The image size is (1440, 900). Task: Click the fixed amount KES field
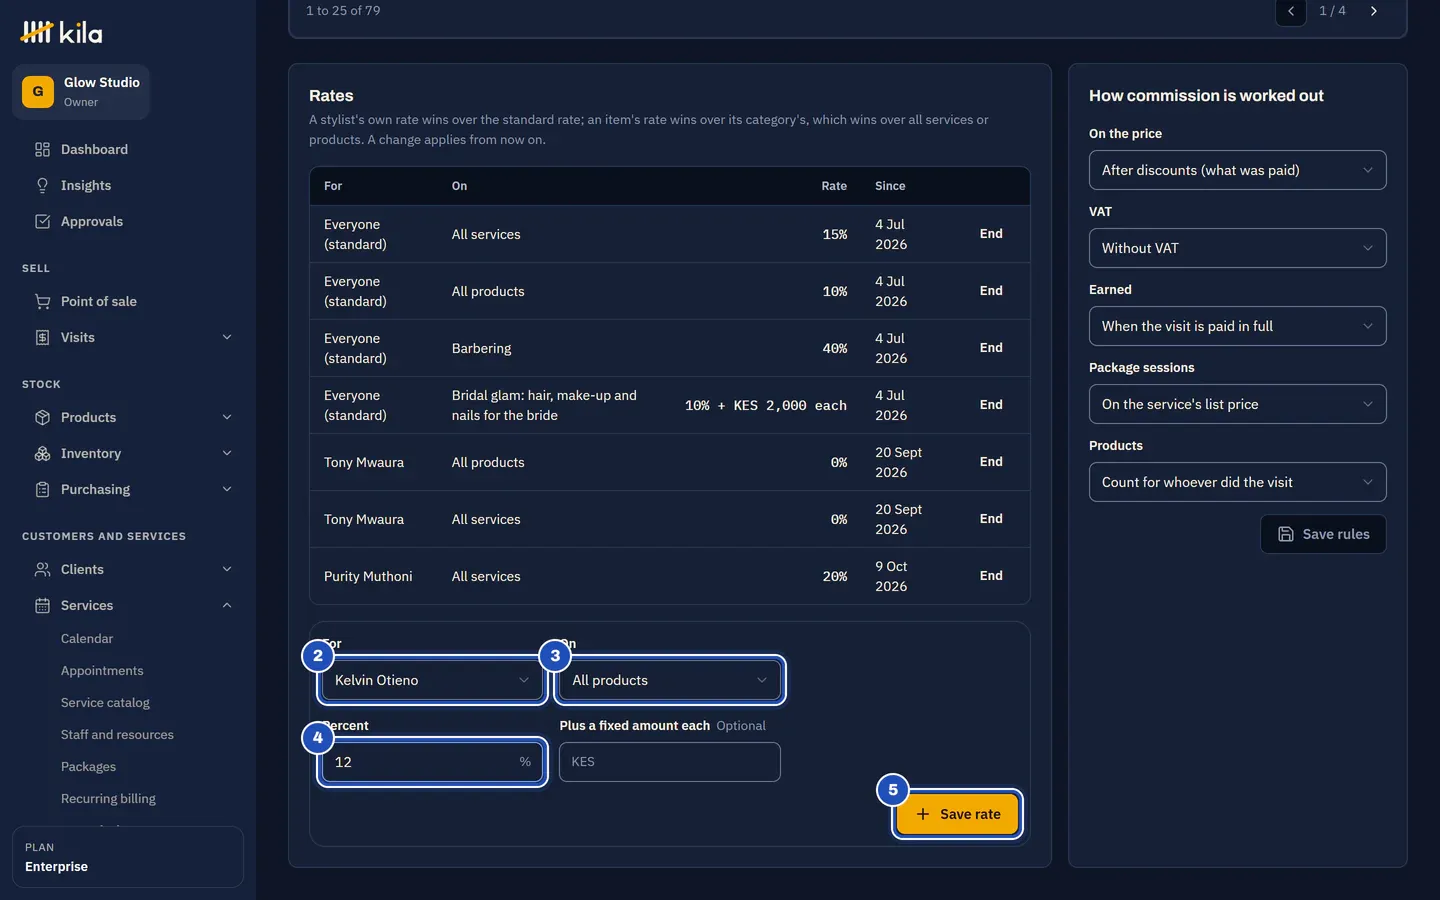tap(670, 762)
